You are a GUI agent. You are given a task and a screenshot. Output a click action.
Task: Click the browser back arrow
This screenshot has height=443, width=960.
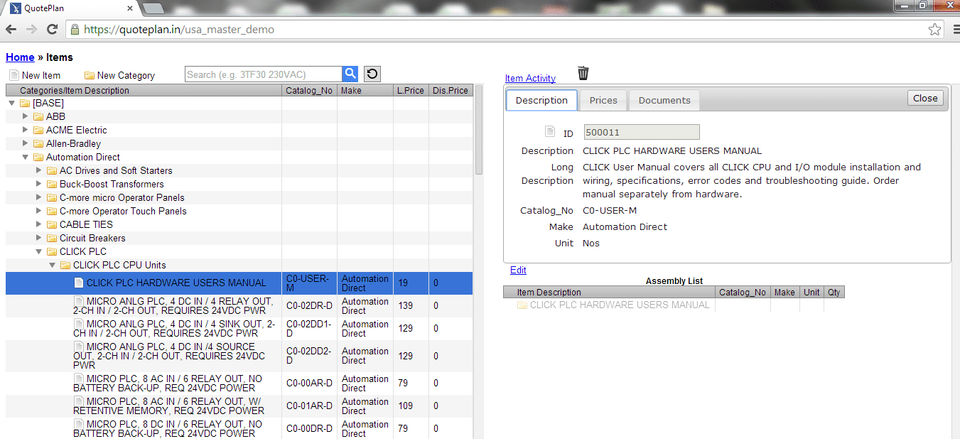click(x=11, y=29)
